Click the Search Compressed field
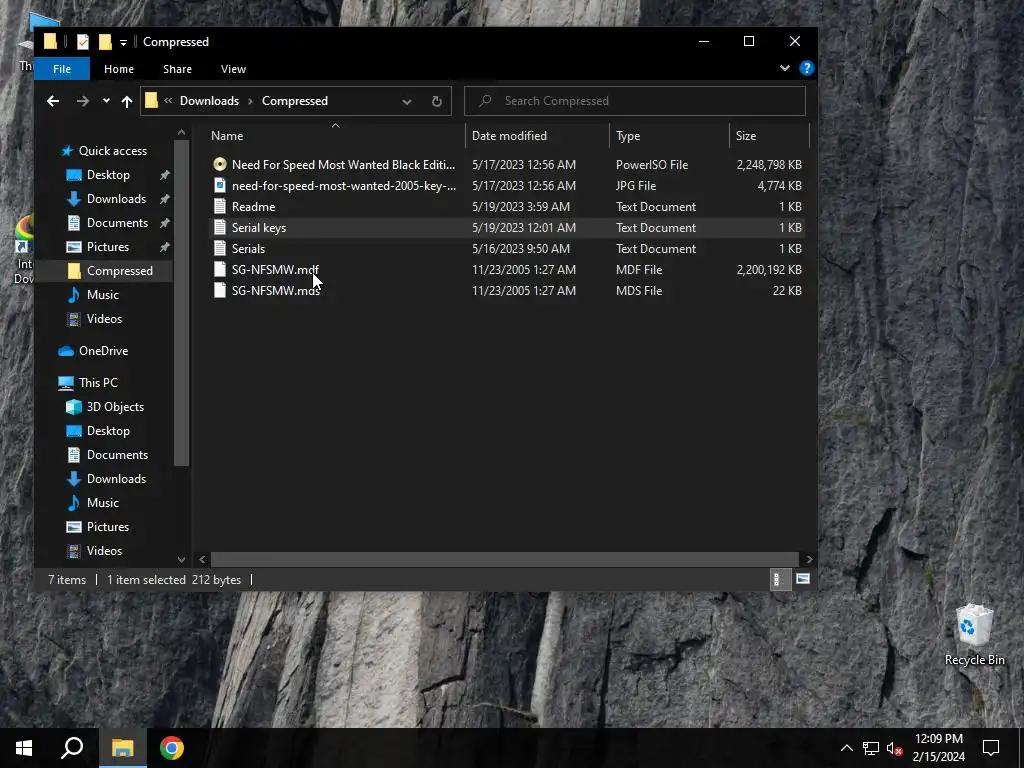This screenshot has height=768, width=1024. pyautogui.click(x=635, y=101)
